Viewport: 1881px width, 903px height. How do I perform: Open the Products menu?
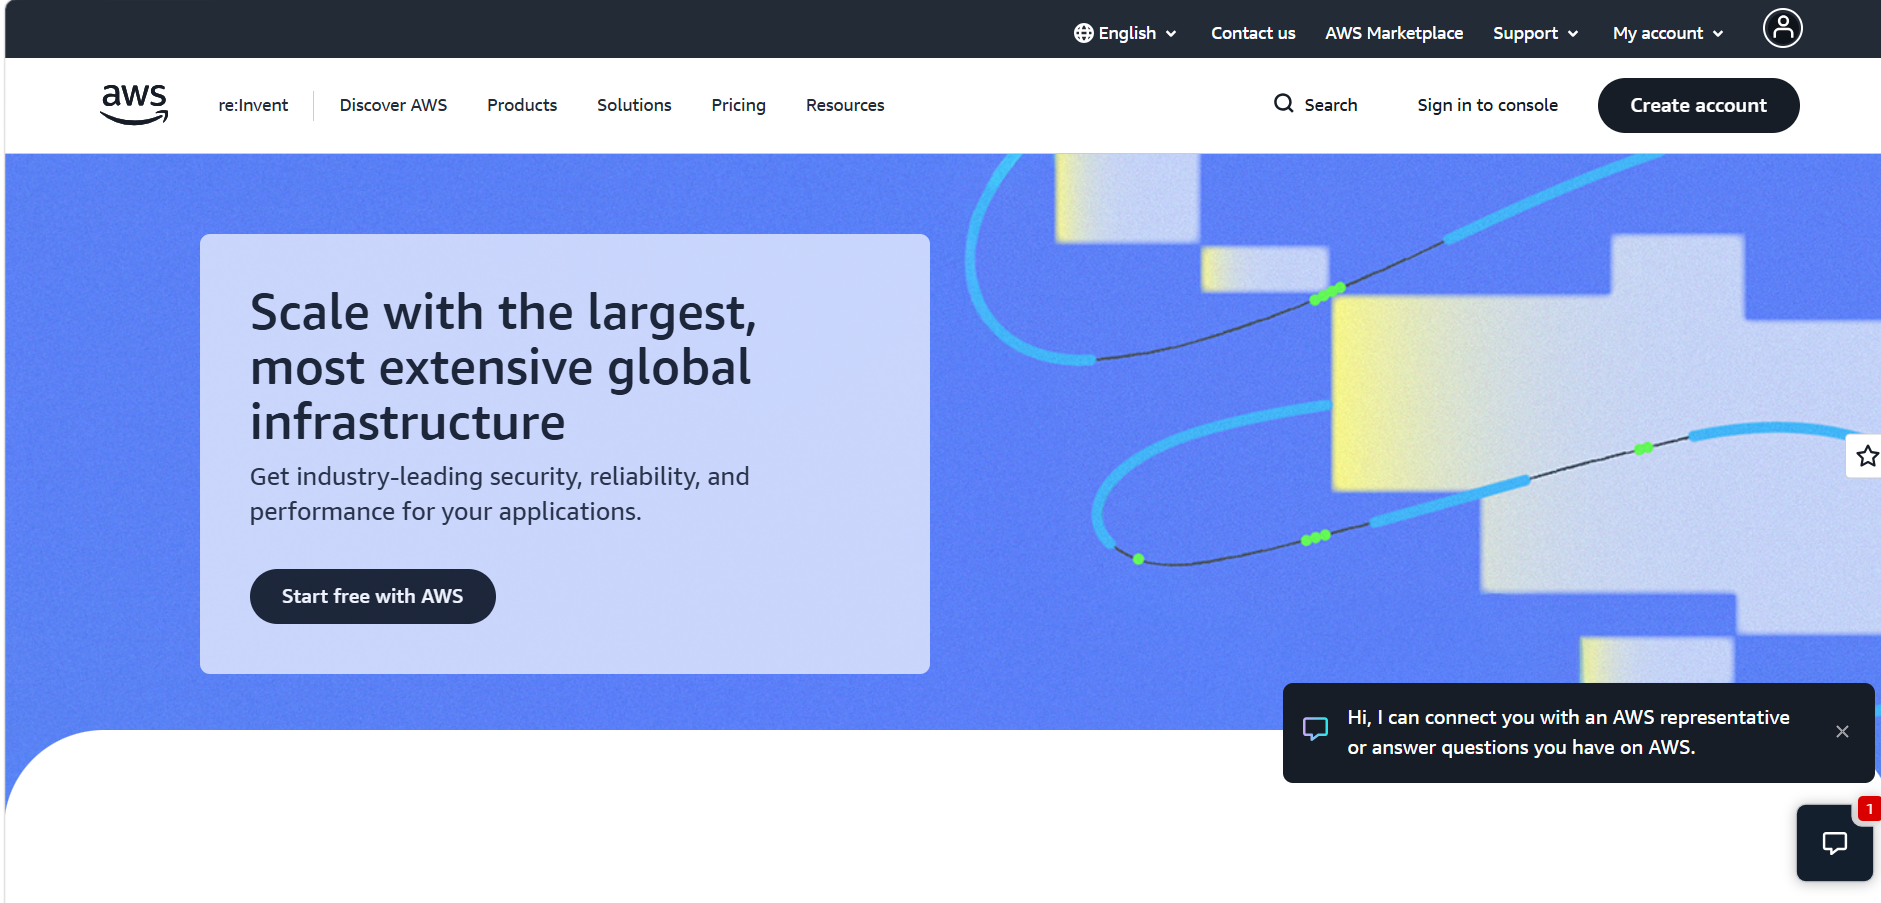click(x=522, y=105)
